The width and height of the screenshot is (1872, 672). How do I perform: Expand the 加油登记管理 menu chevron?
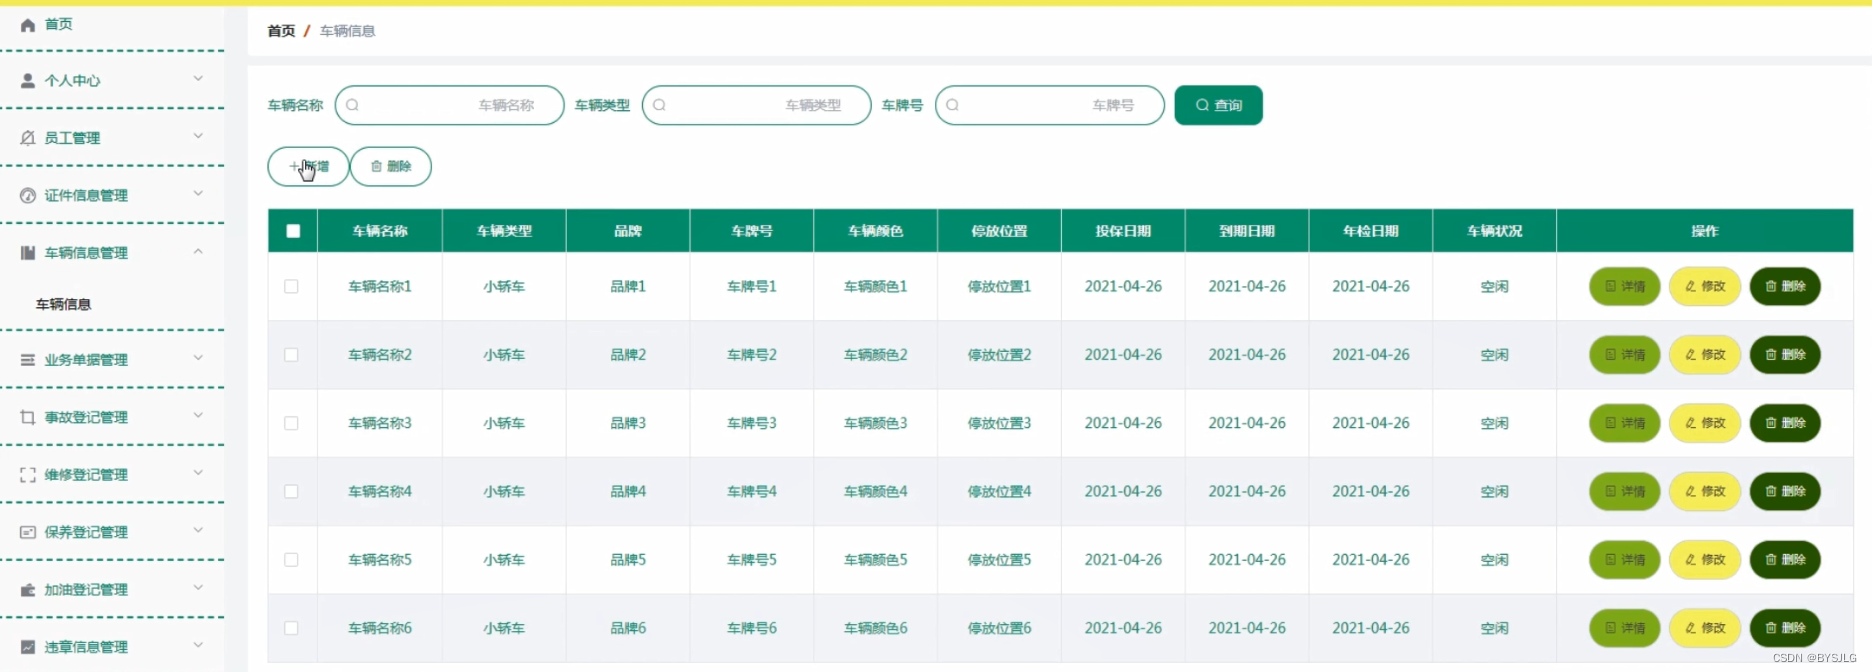click(198, 587)
